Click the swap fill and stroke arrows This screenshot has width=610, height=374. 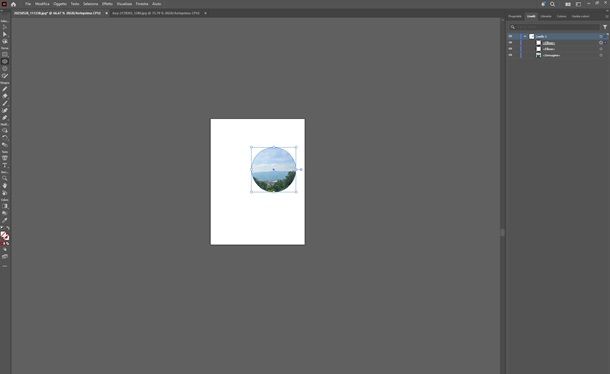click(8, 228)
